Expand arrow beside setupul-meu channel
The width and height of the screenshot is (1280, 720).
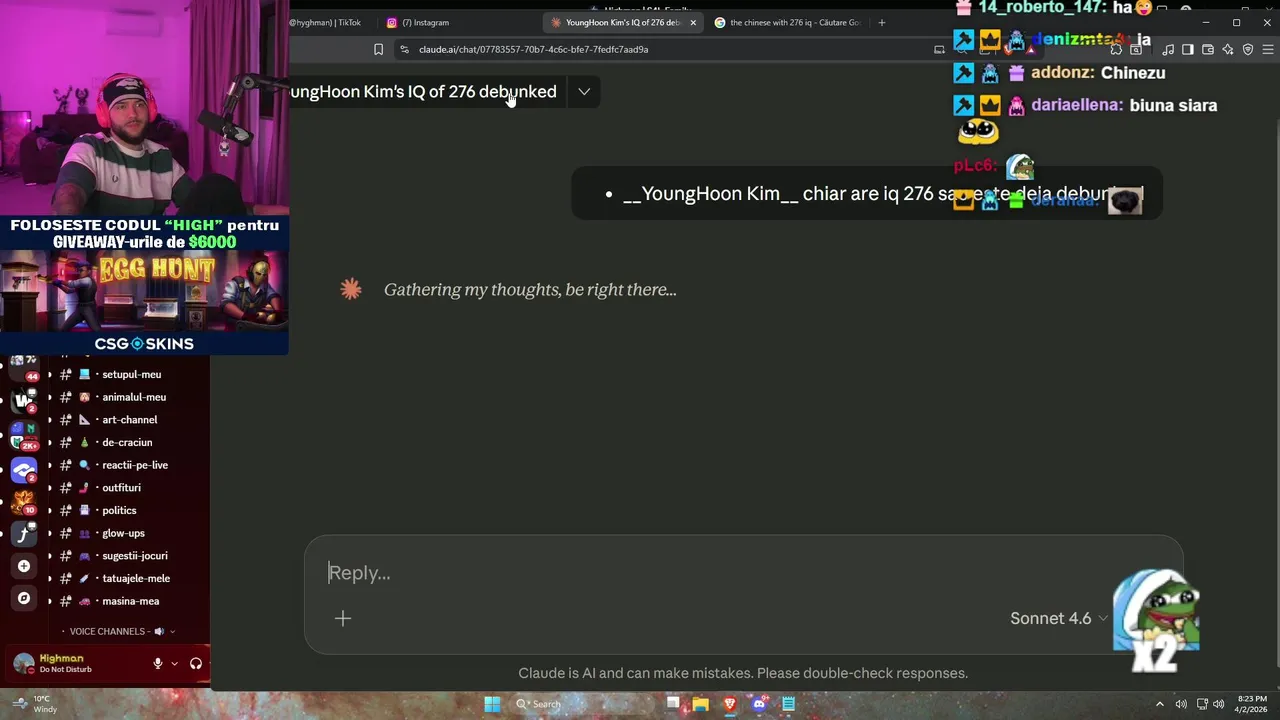point(50,375)
